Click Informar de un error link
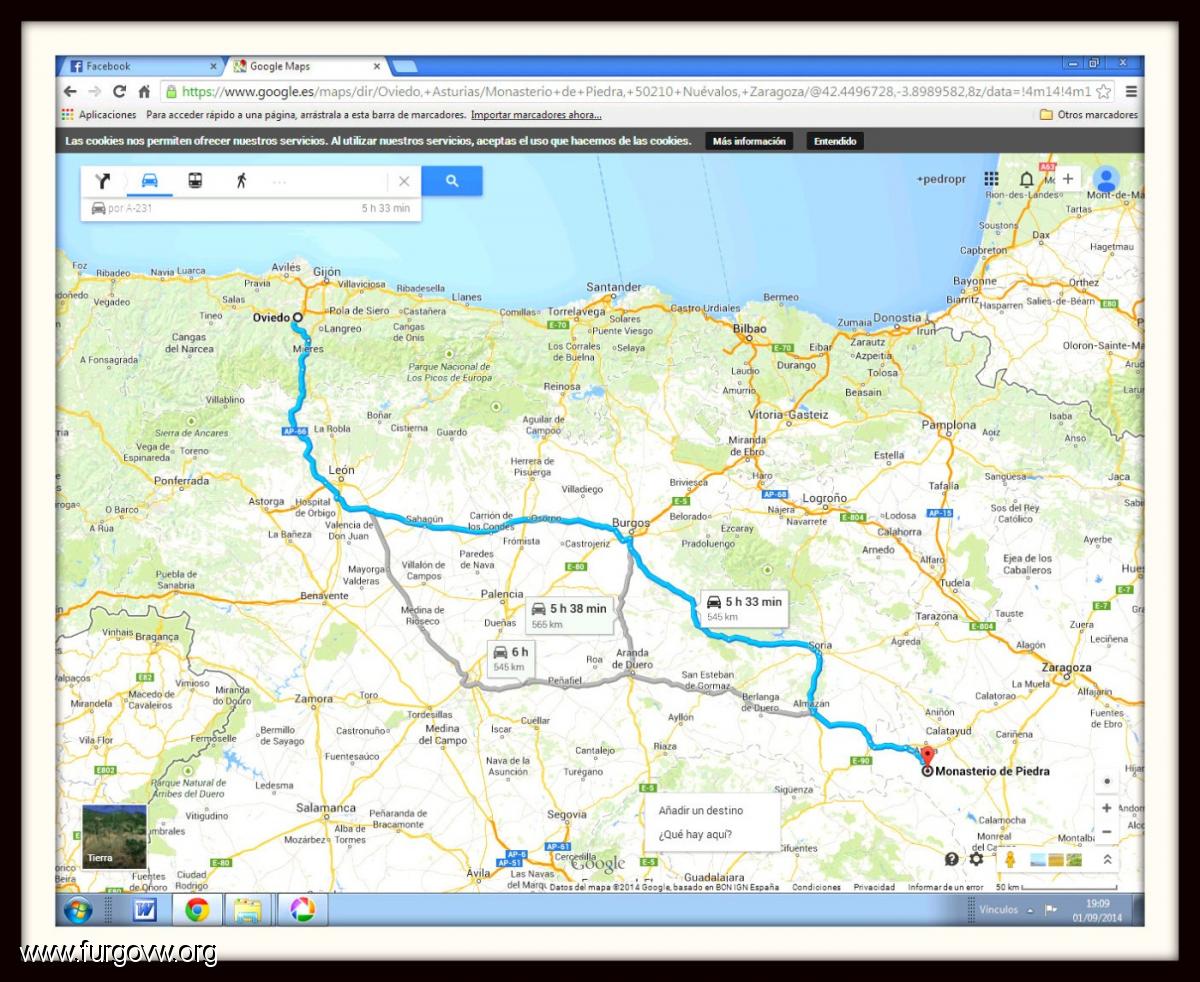The height and width of the screenshot is (982, 1200). click(945, 887)
